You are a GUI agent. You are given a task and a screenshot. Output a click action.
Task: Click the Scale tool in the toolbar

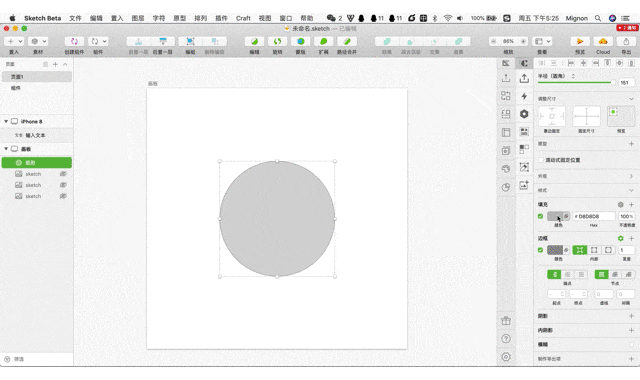324,41
